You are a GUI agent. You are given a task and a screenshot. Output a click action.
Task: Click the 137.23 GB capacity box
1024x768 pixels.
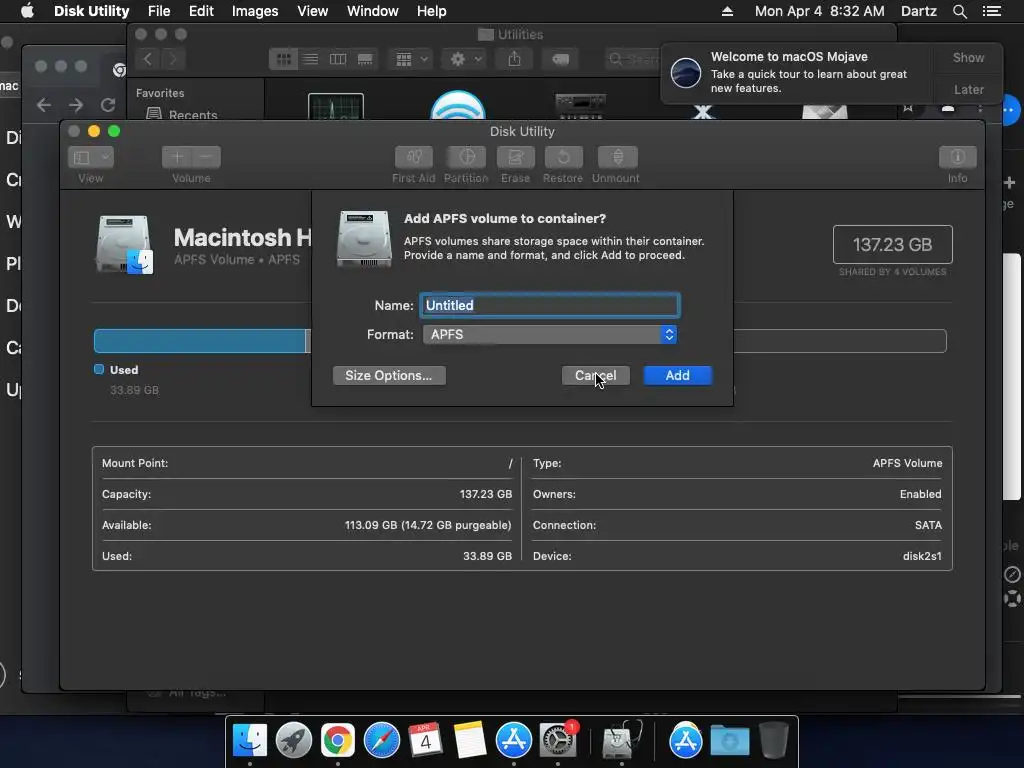point(892,245)
